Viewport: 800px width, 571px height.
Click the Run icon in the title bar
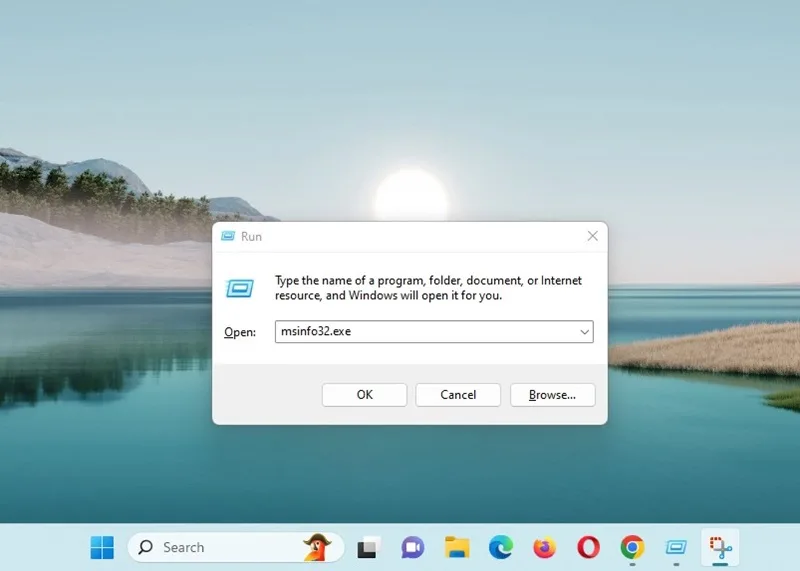tap(228, 236)
